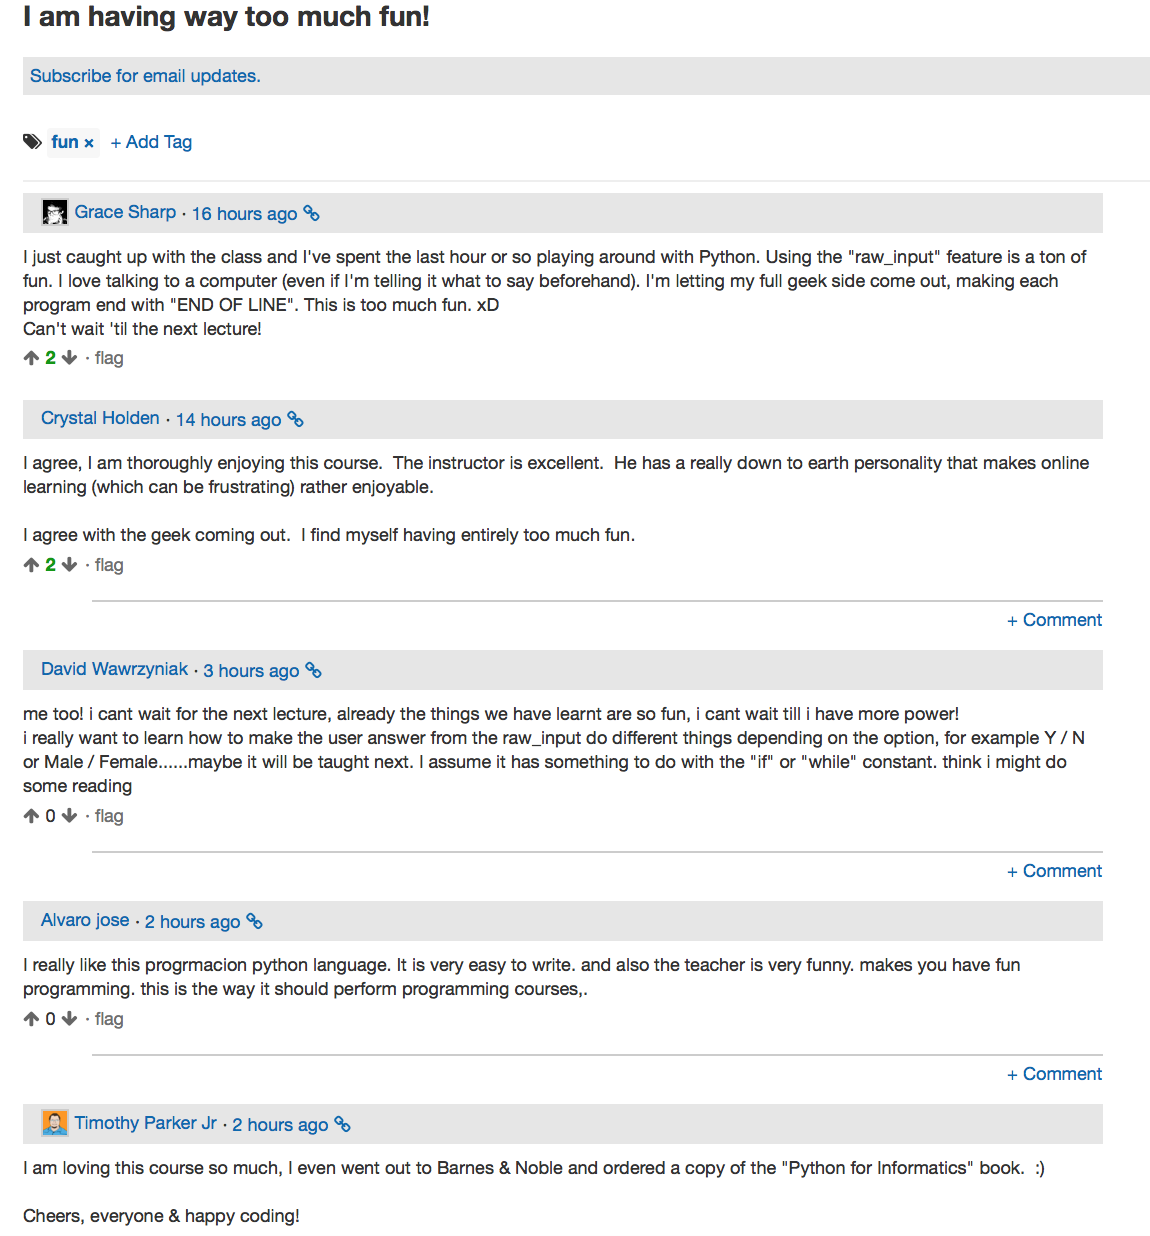The height and width of the screenshot is (1236, 1150).
Task: Upvote Crystal Holden's reply
Action: click(x=31, y=565)
